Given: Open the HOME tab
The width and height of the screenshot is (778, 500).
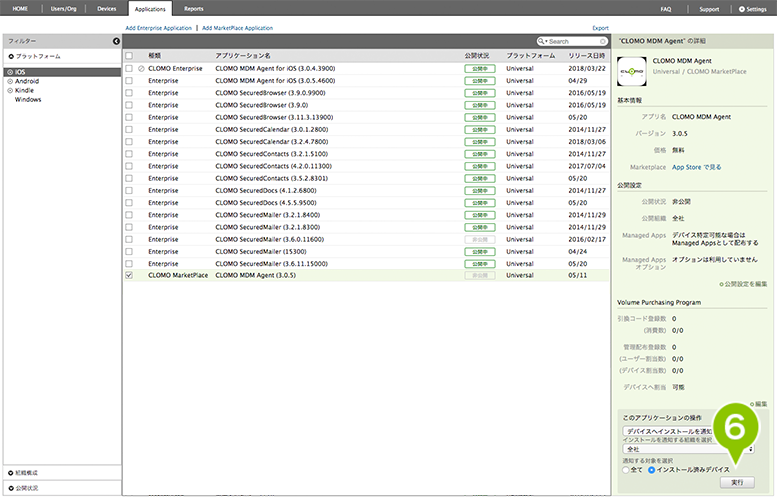Looking at the screenshot, I should pyautogui.click(x=20, y=8).
